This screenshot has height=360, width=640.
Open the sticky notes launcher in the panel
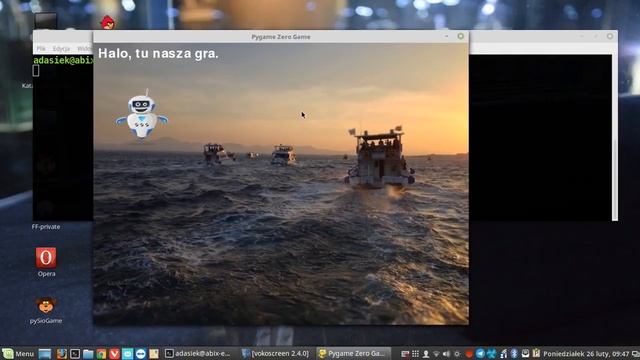click(x=153, y=353)
